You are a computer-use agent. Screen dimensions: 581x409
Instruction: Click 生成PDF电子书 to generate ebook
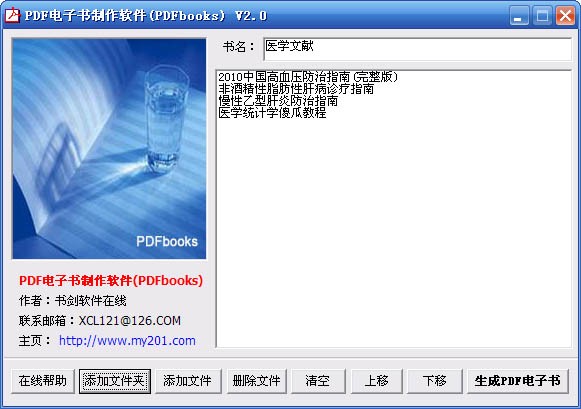[x=518, y=381]
